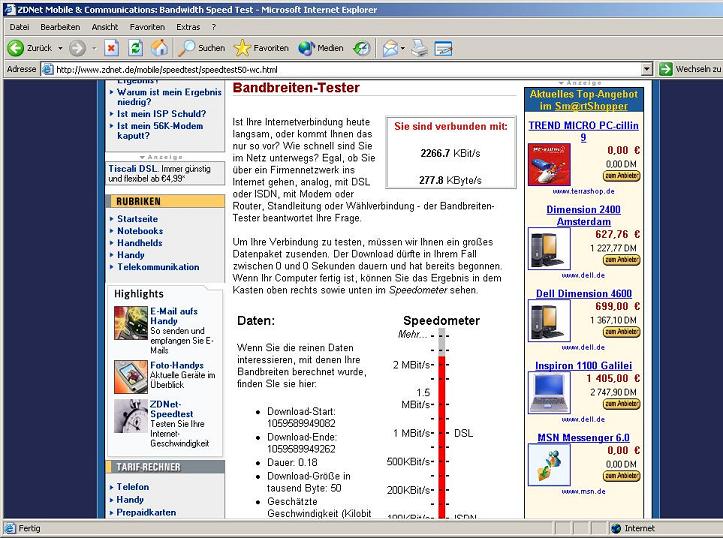Open forward button history dropdown arrow
Viewport: 723px width, 538px height.
coord(94,48)
